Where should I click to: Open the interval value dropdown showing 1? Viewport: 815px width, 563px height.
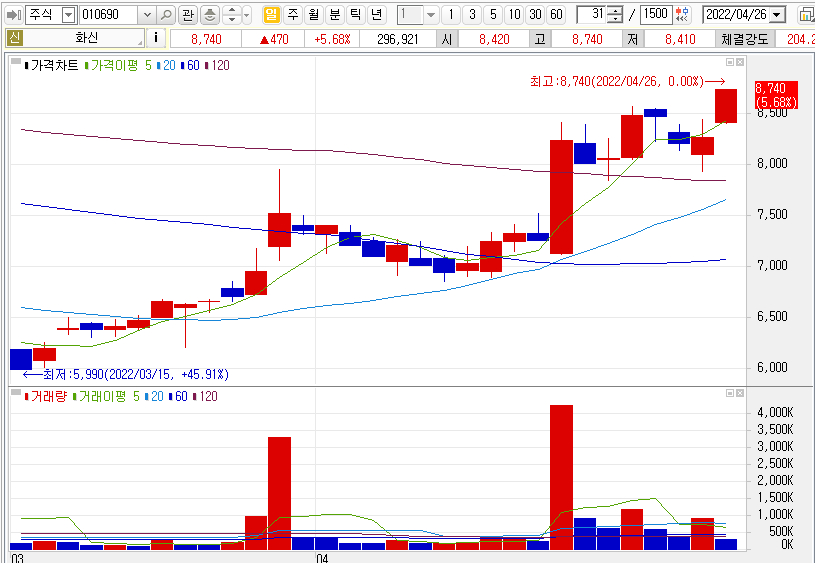point(431,15)
